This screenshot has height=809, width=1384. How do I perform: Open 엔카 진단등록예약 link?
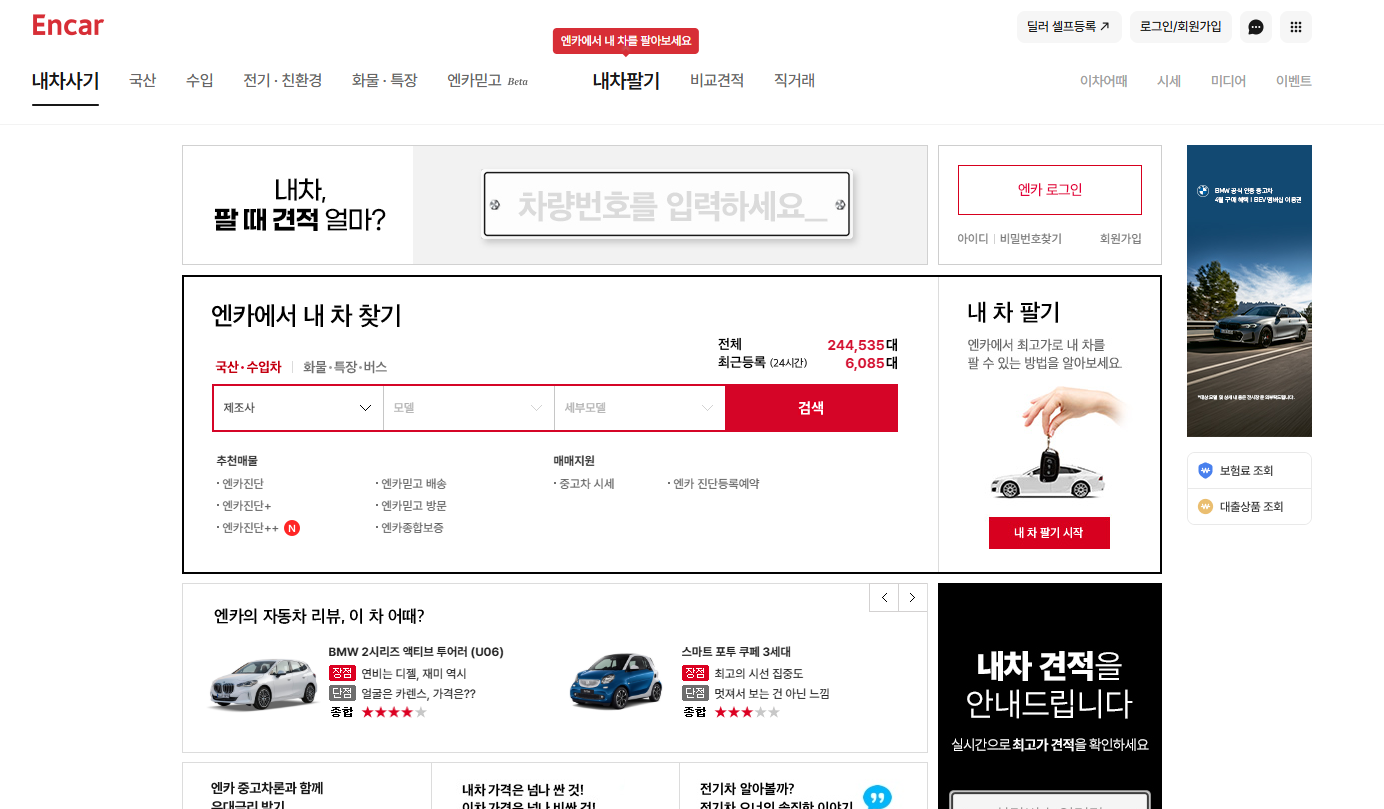715,484
